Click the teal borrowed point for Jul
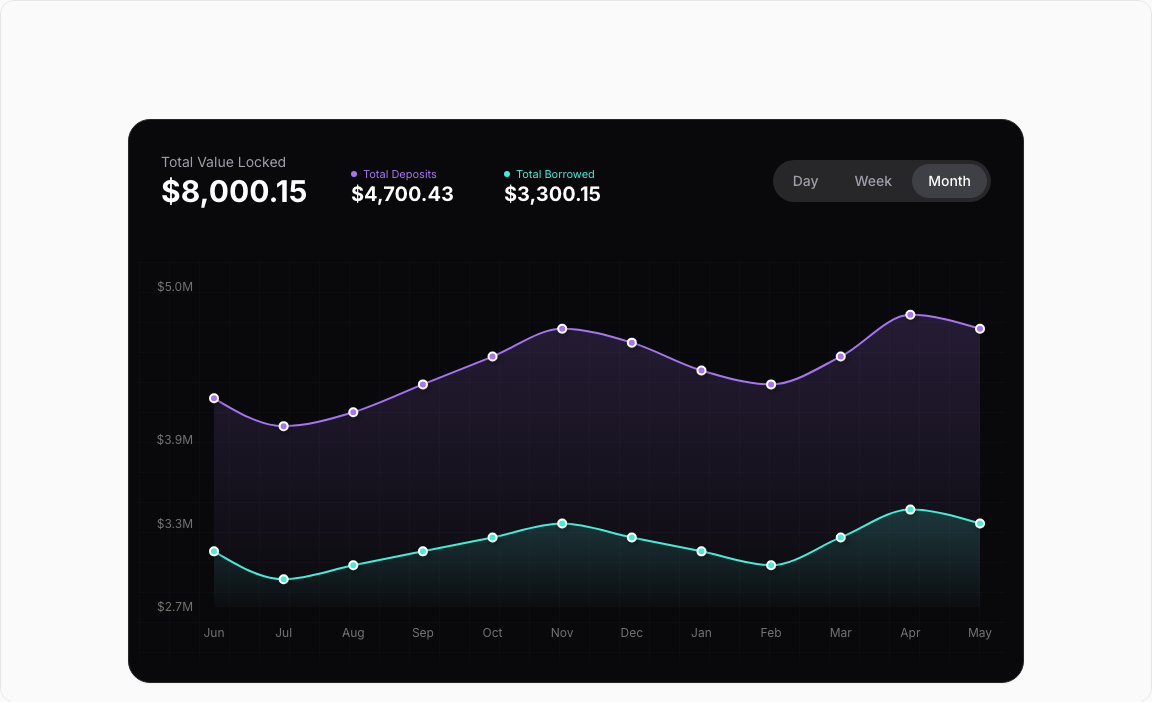This screenshot has width=1152, height=702. (x=284, y=579)
